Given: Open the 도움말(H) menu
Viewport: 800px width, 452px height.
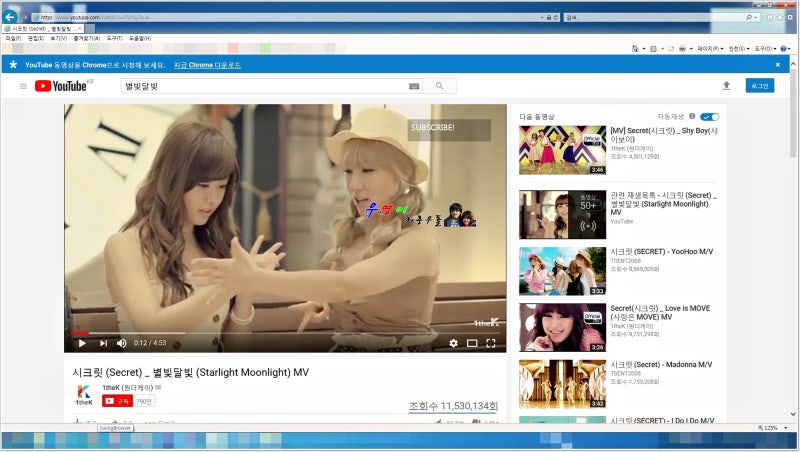Looking at the screenshot, I should click(x=140, y=38).
